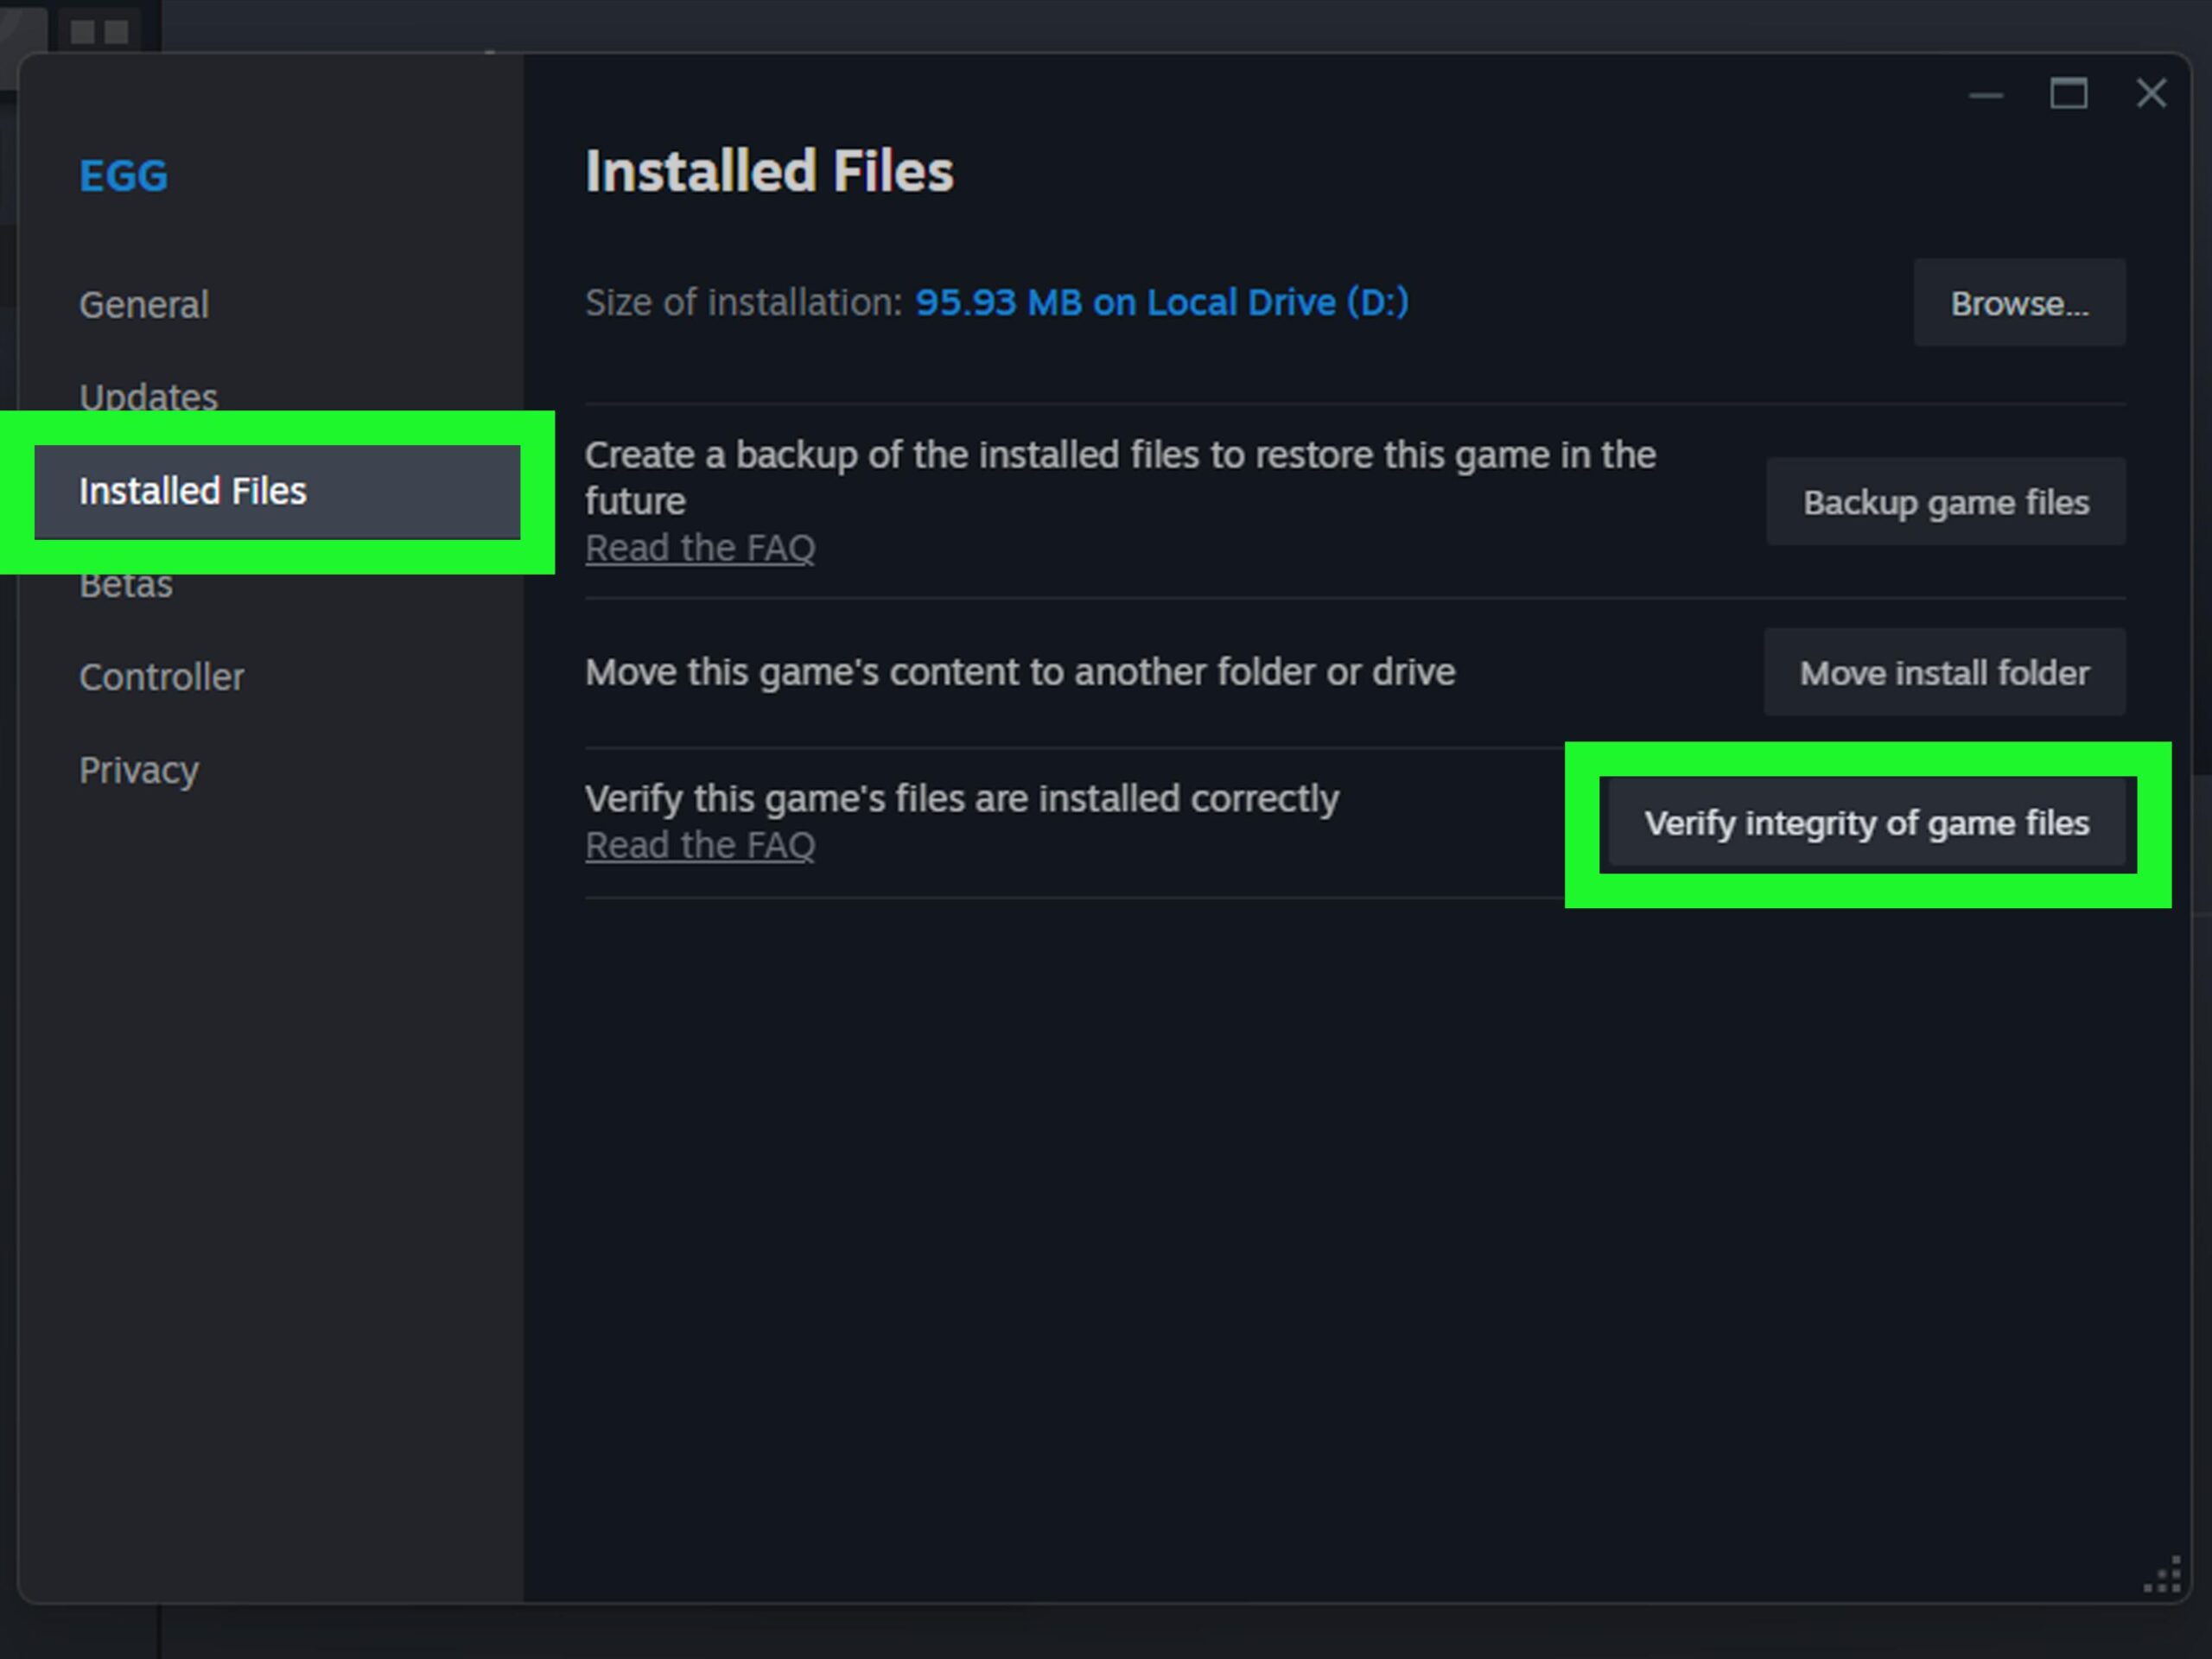Viewport: 2212px width, 1659px height.
Task: Verify integrity of game files
Action: 1866,823
